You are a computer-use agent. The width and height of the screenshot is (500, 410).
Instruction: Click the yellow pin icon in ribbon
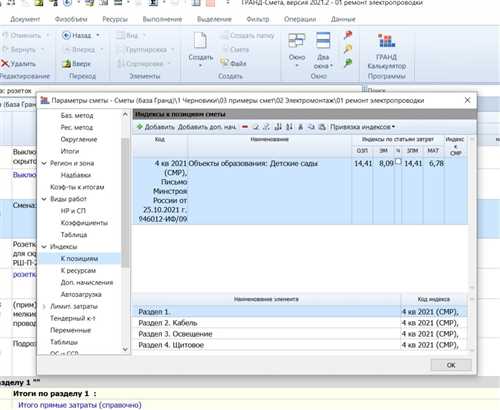348,49
